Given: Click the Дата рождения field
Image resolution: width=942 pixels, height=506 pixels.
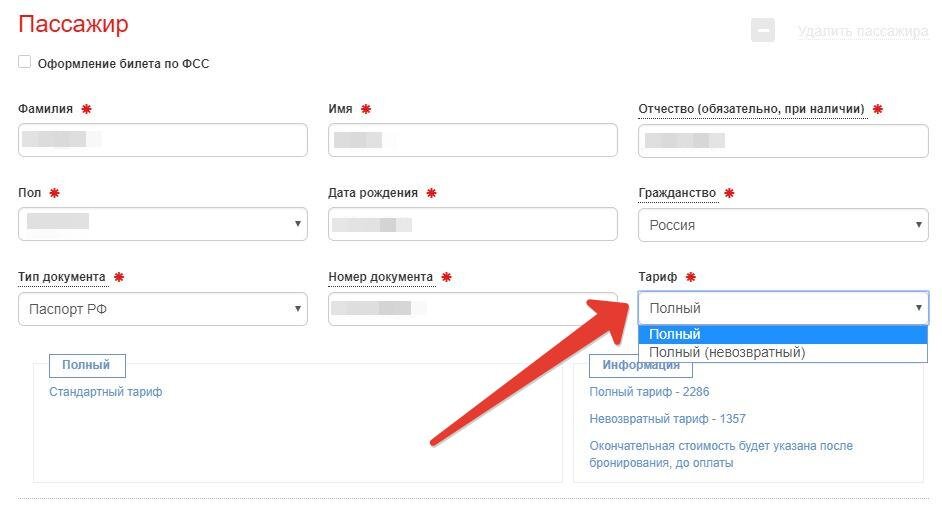Looking at the screenshot, I should click(473, 224).
